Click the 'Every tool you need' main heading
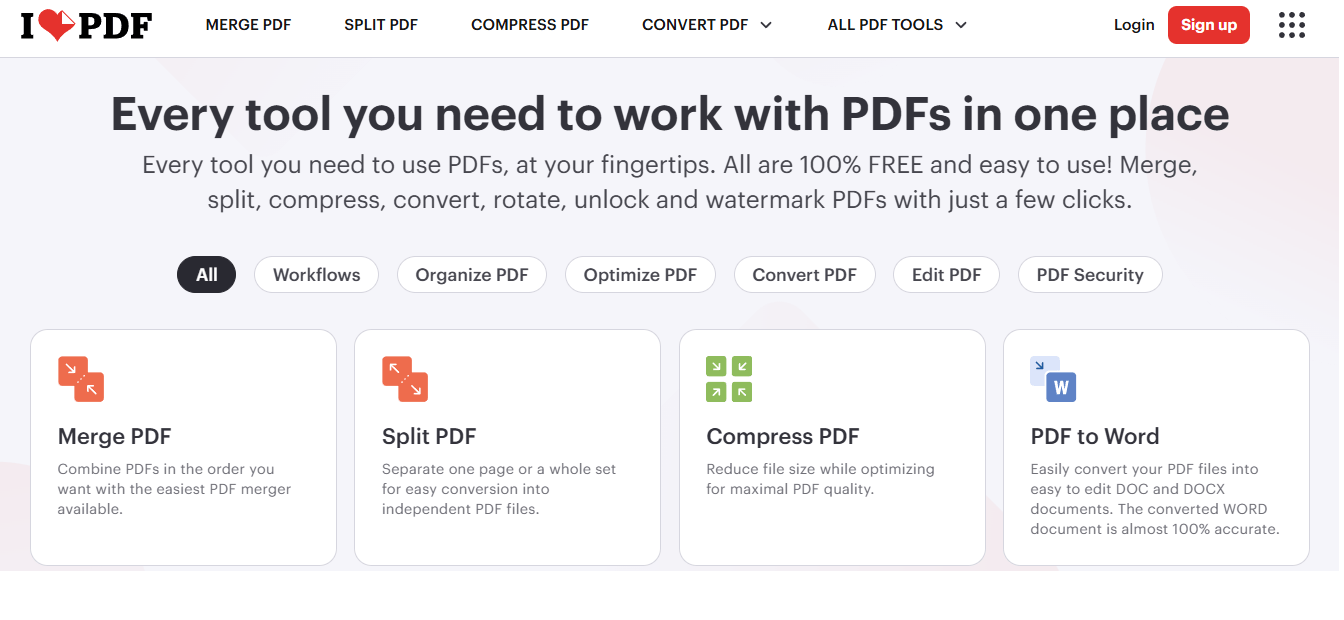Screen dimensions: 1344x620 [670, 114]
